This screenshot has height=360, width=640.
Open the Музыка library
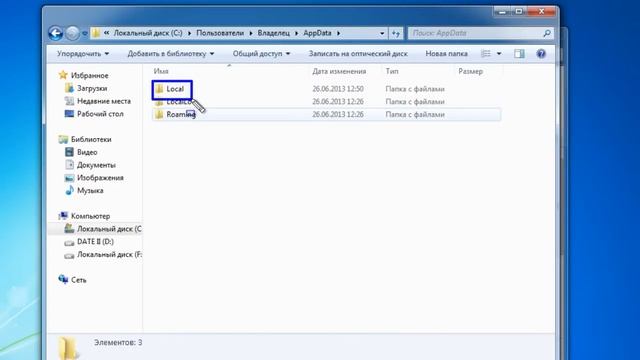coord(90,190)
